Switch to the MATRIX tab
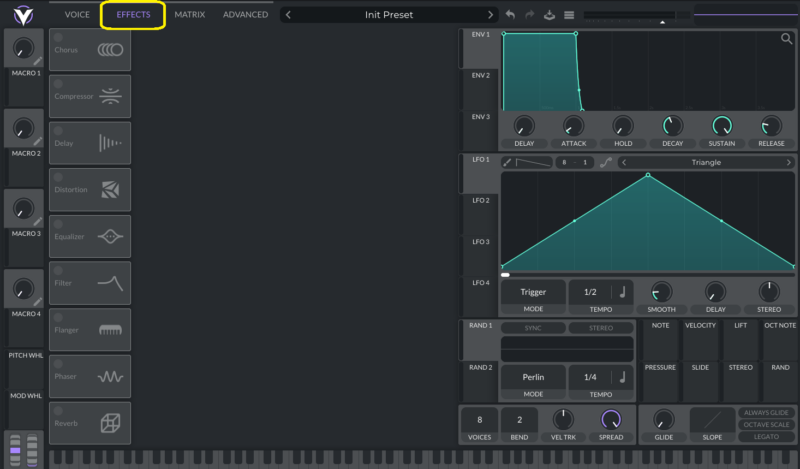Image resolution: width=800 pixels, height=469 pixels. point(189,15)
